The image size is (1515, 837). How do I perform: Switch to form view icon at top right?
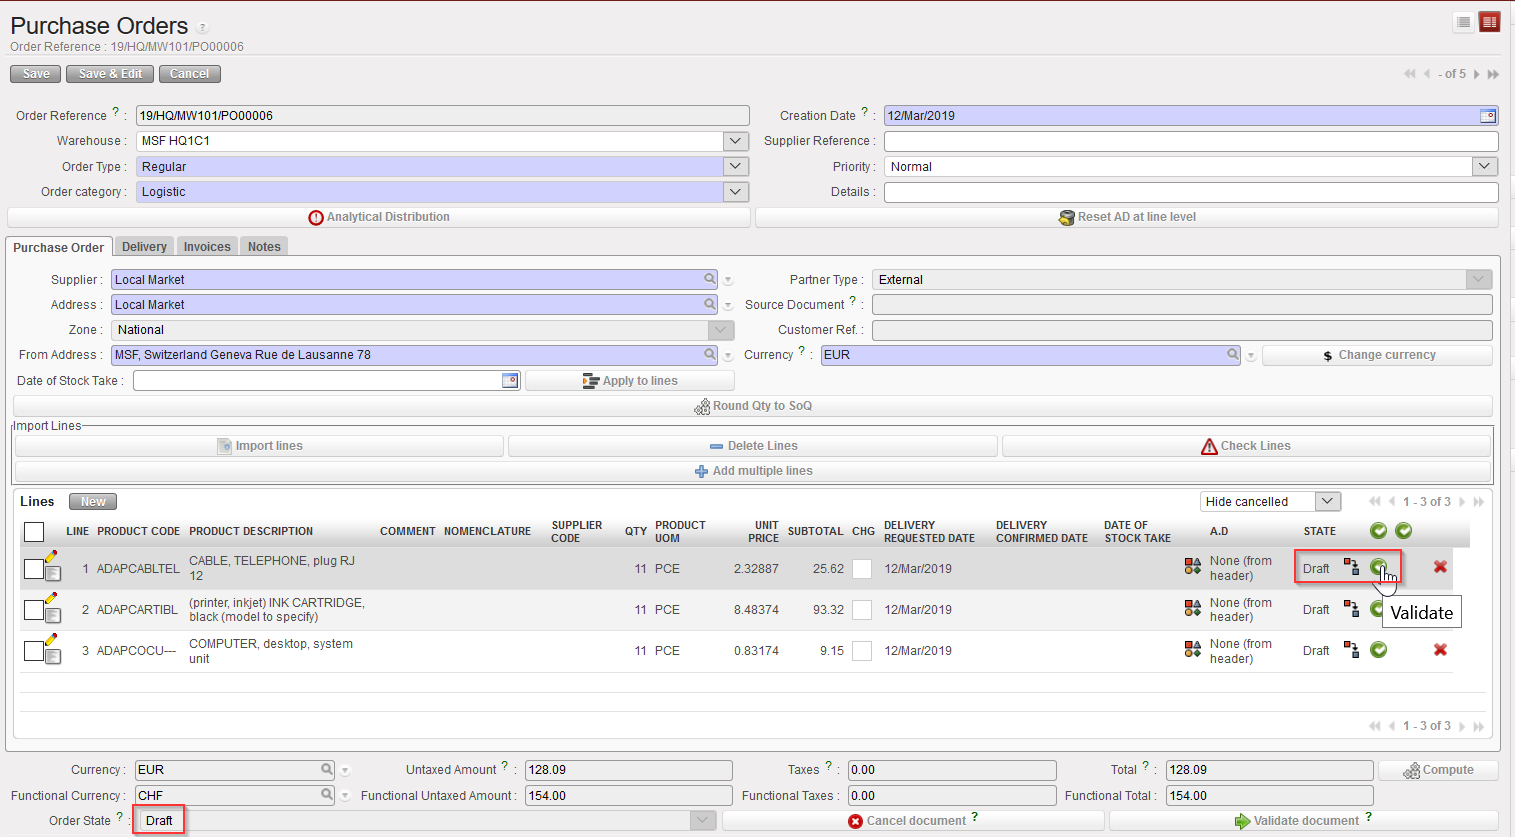[x=1490, y=22]
